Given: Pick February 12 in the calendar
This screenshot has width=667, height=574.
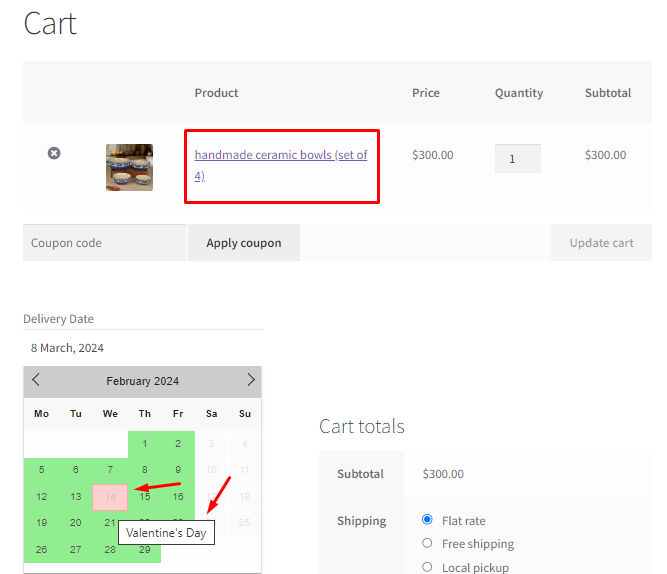Looking at the screenshot, I should [41, 497].
